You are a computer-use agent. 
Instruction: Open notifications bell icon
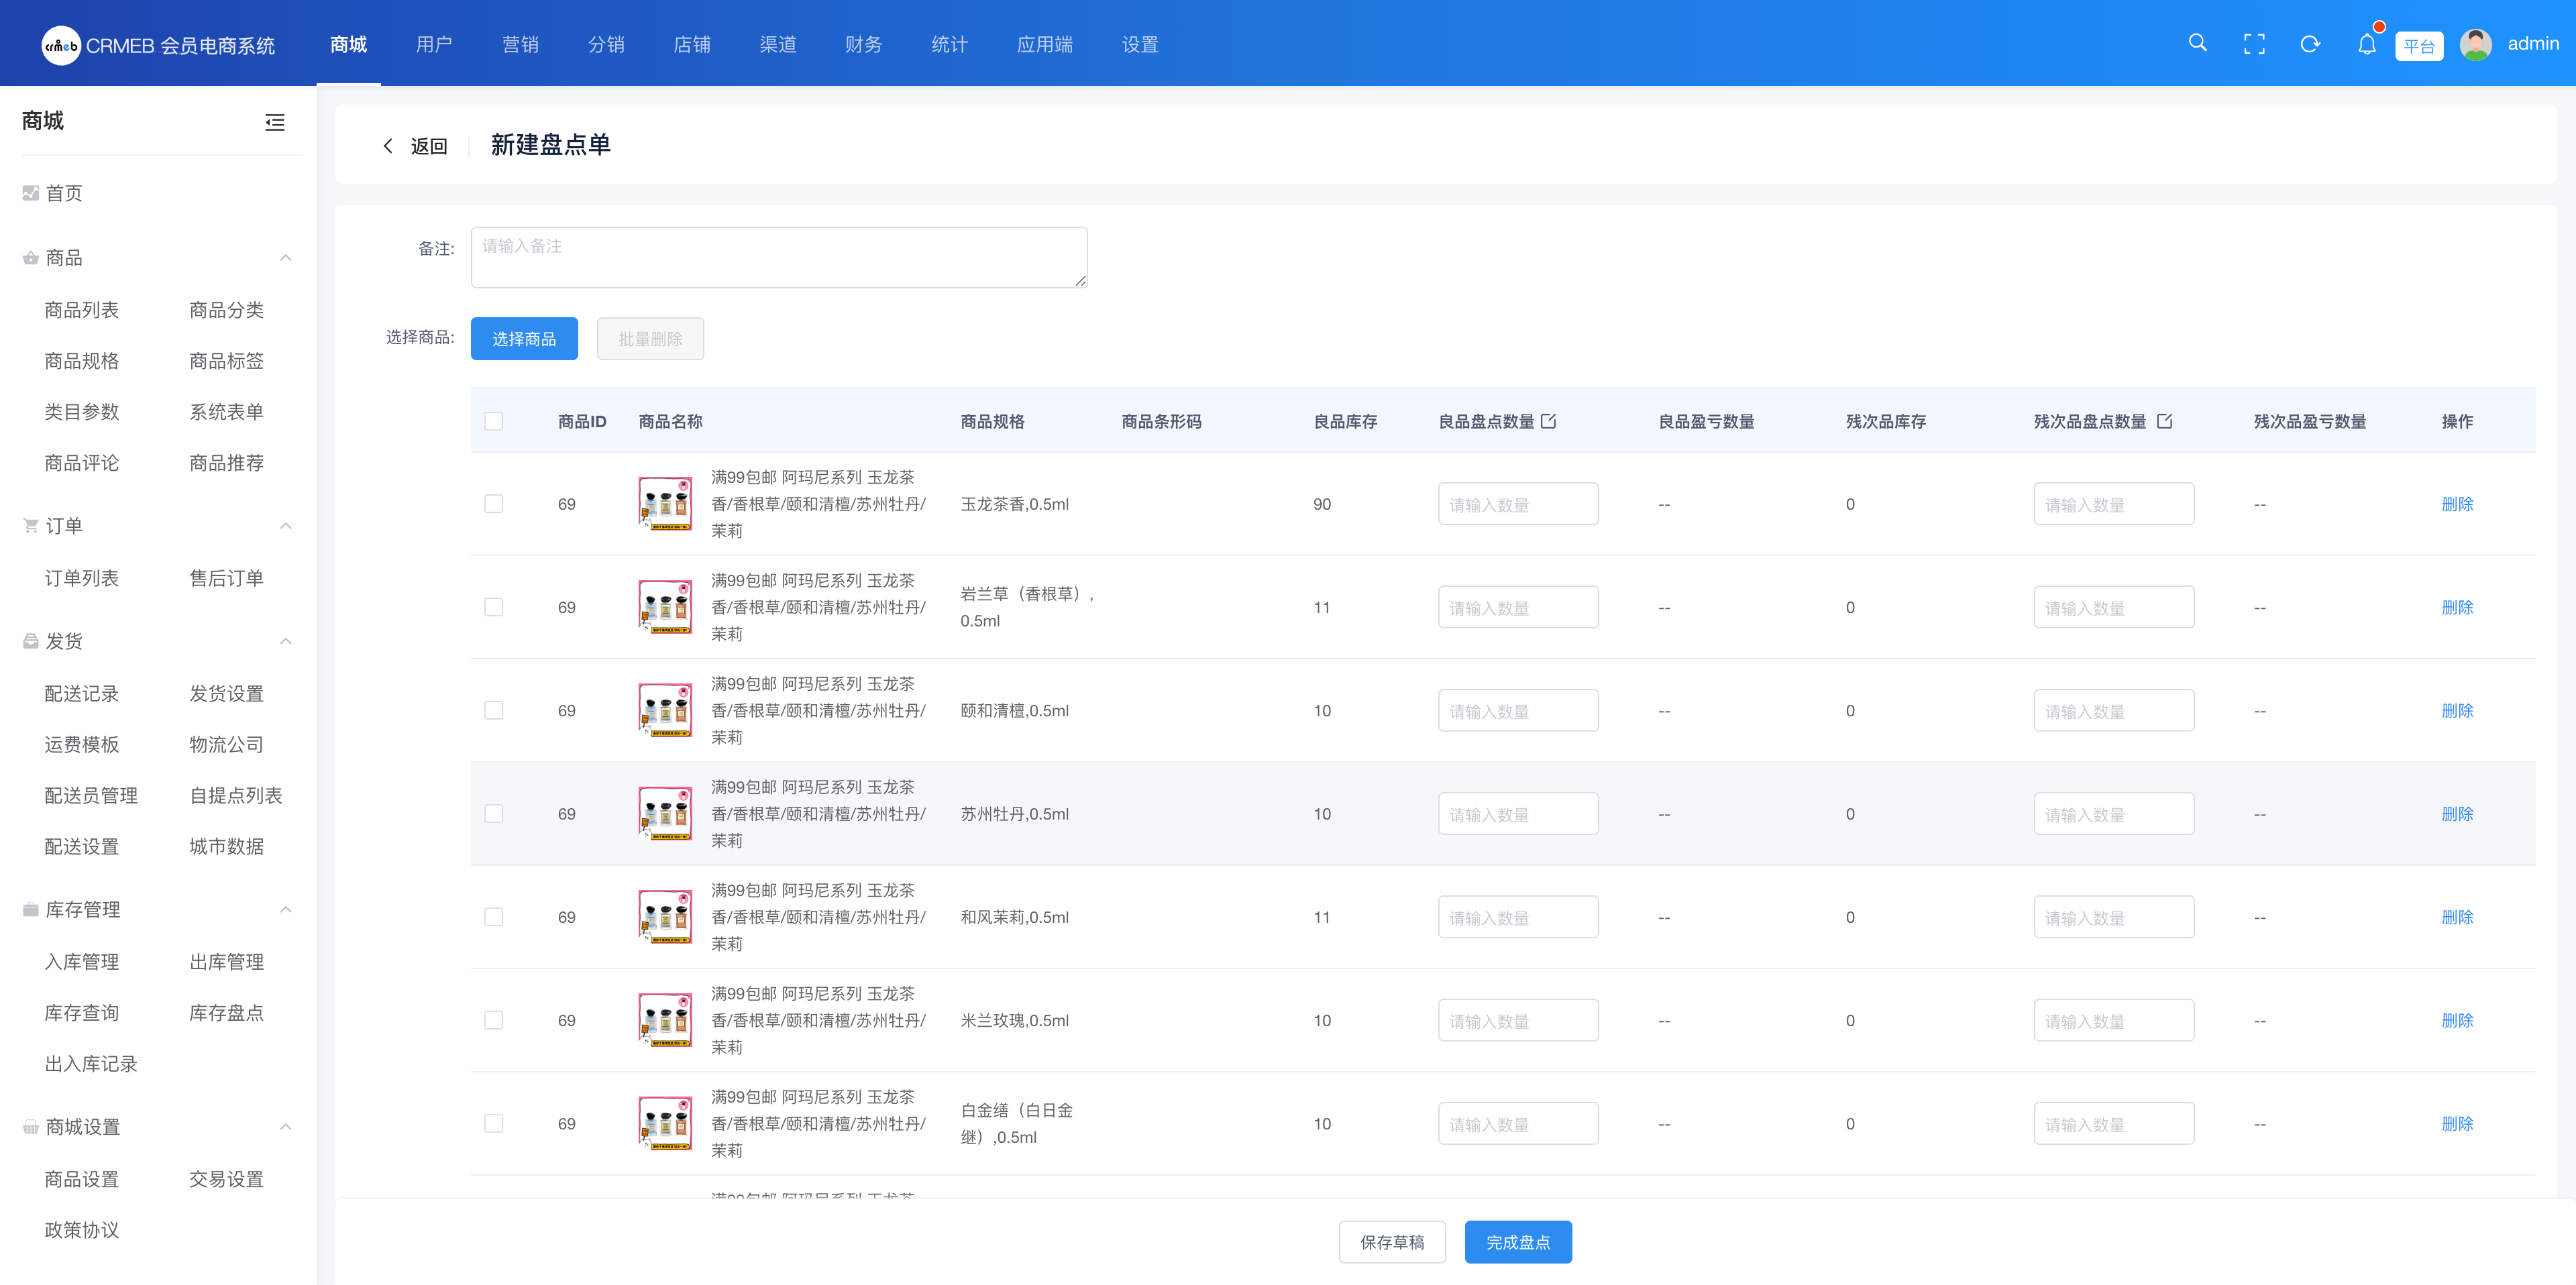(2366, 44)
